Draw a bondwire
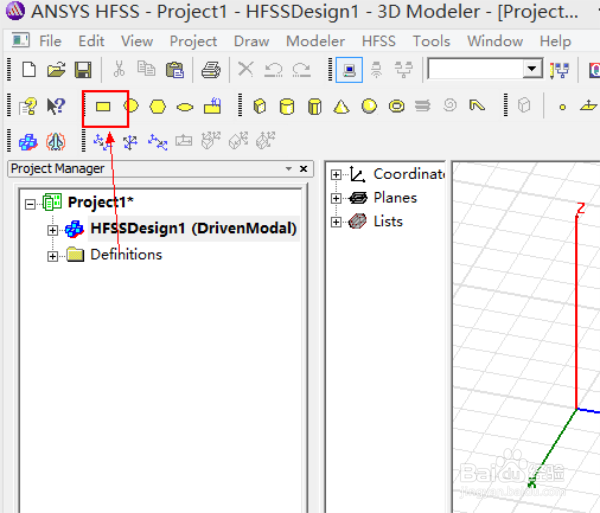 (x=477, y=105)
